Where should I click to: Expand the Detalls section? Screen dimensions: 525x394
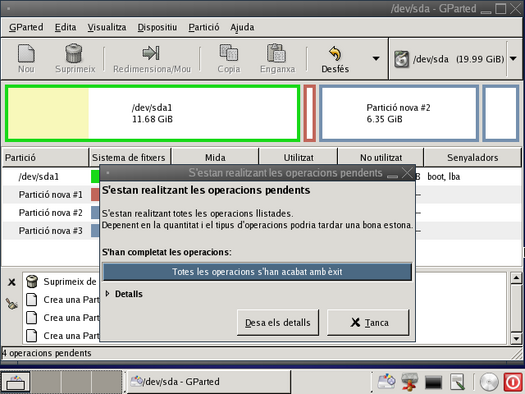point(124,294)
